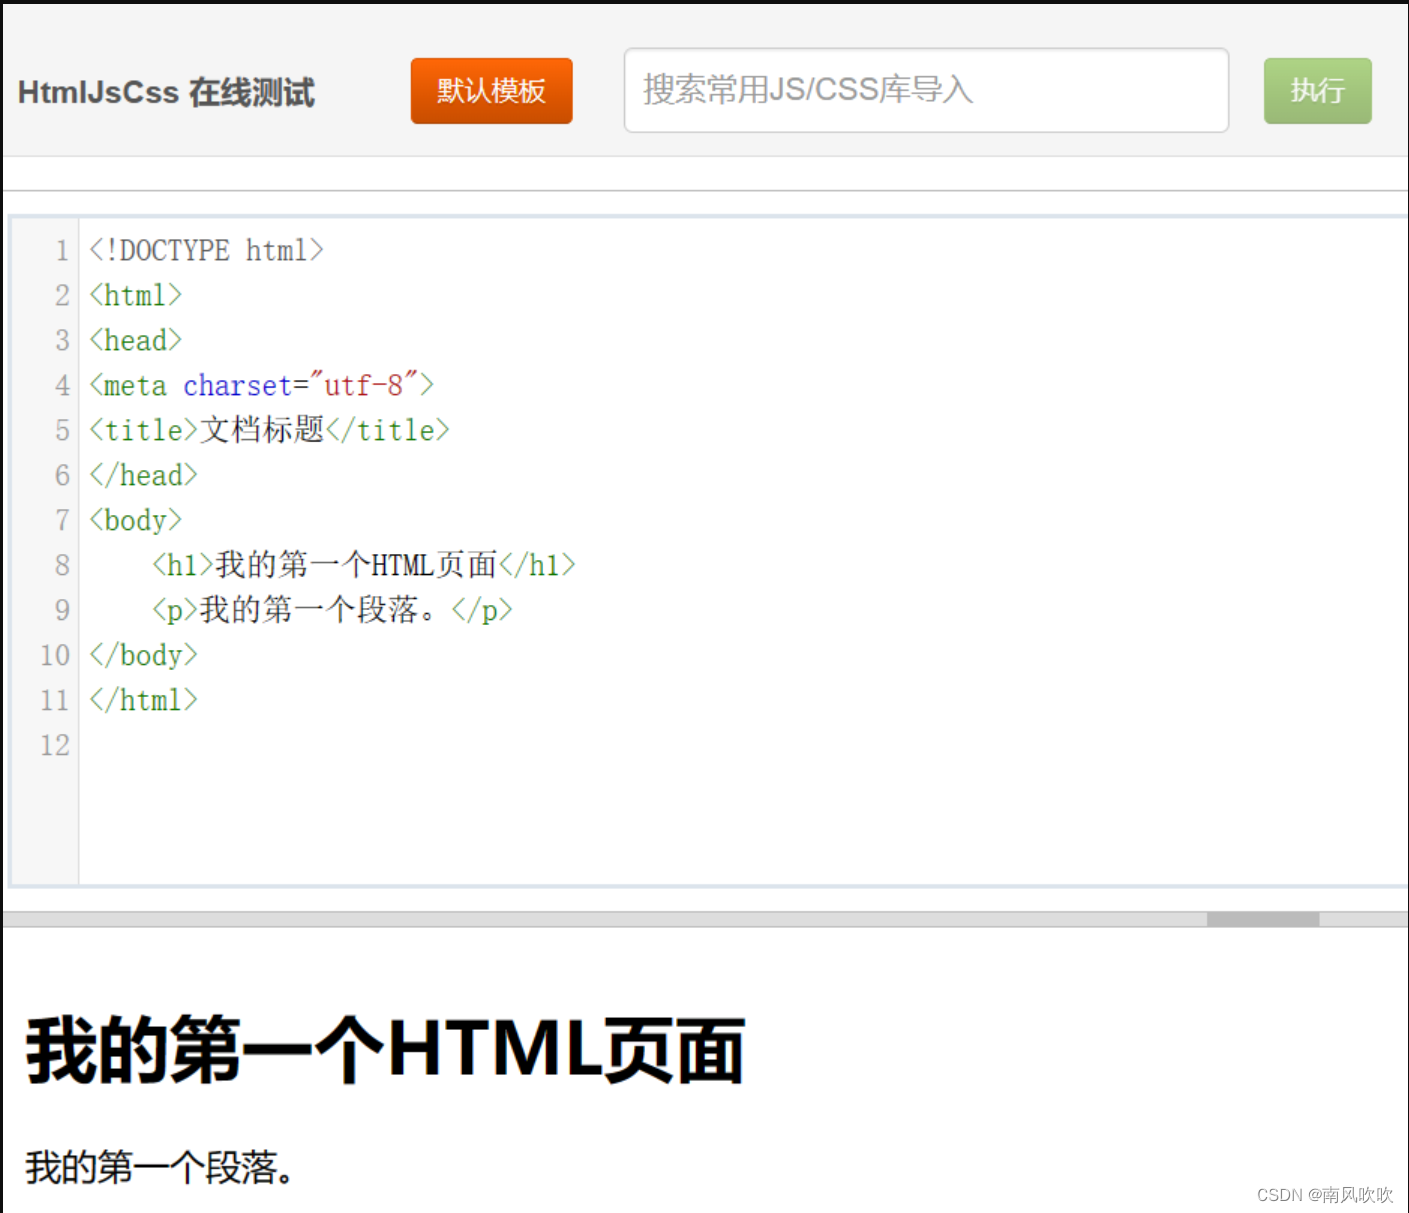Click code line <!DOCTYPE html>
The width and height of the screenshot is (1409, 1213).
coord(206,250)
